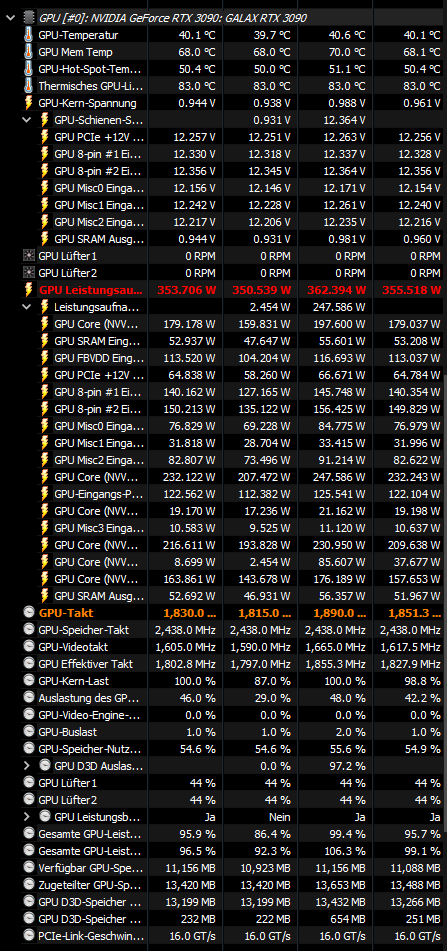The image size is (447, 951).
Task: Click the gauge icon beside GPU-Kern-Last
Action: (28, 680)
